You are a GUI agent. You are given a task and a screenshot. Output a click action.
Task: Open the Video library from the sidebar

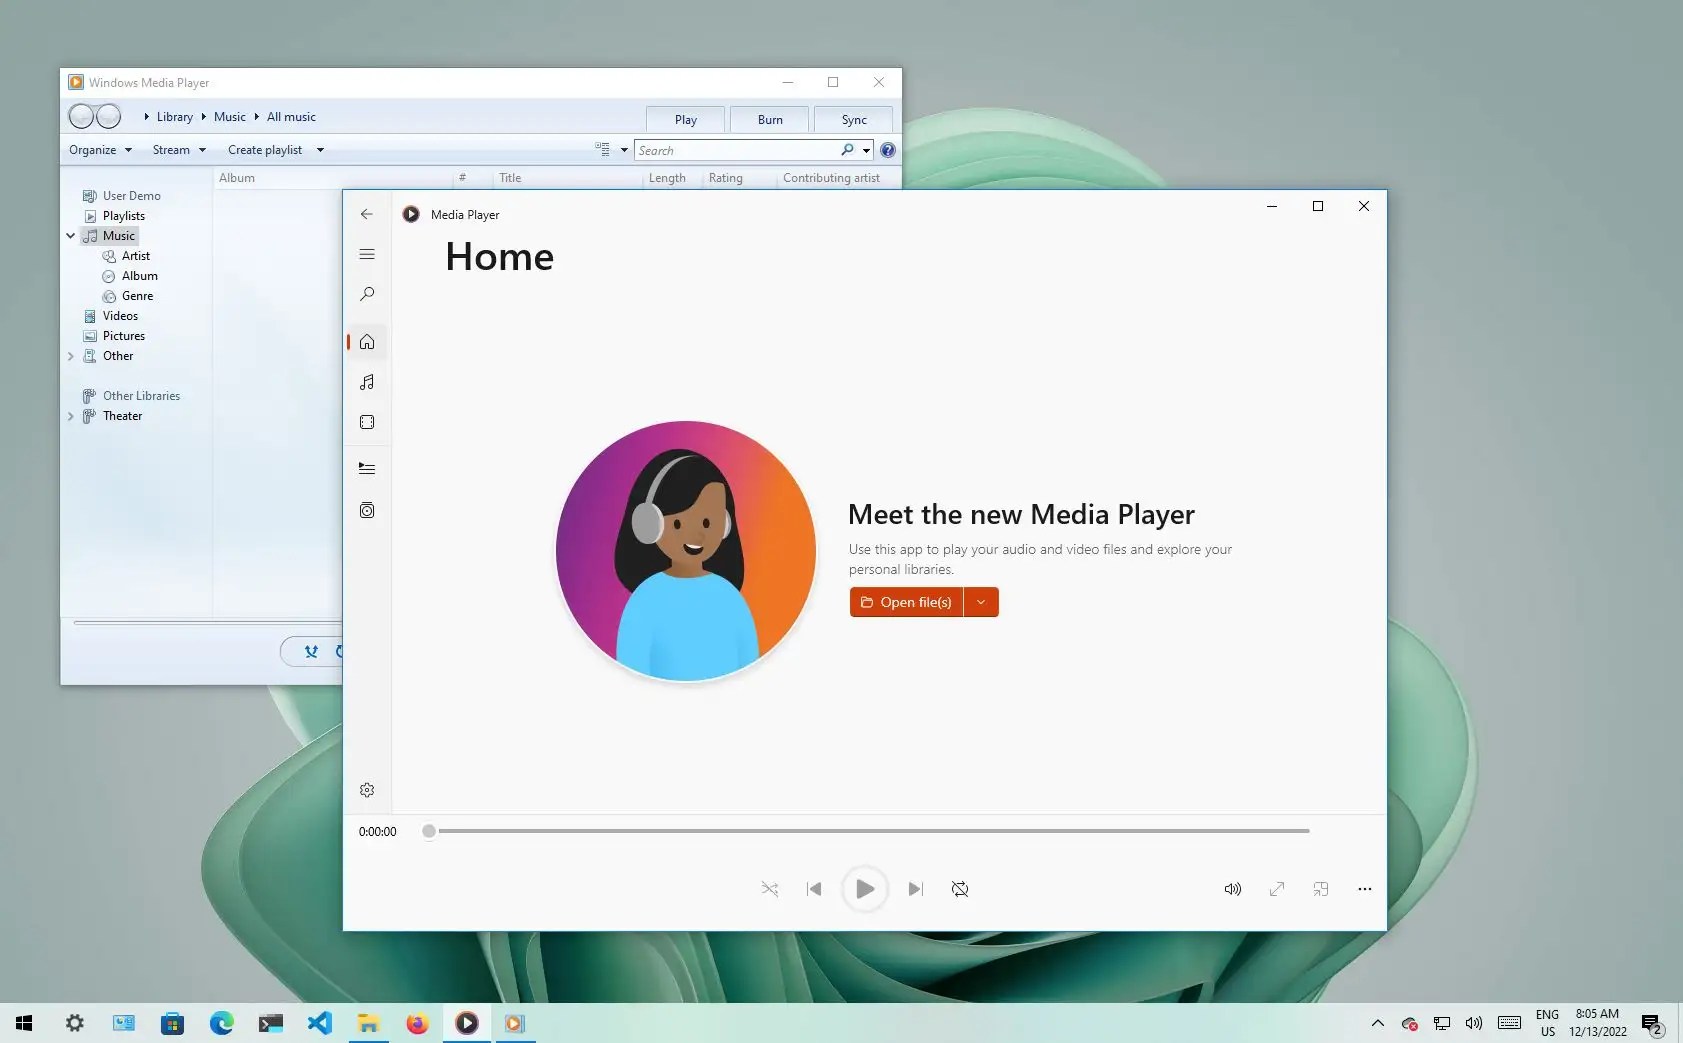[x=367, y=421]
